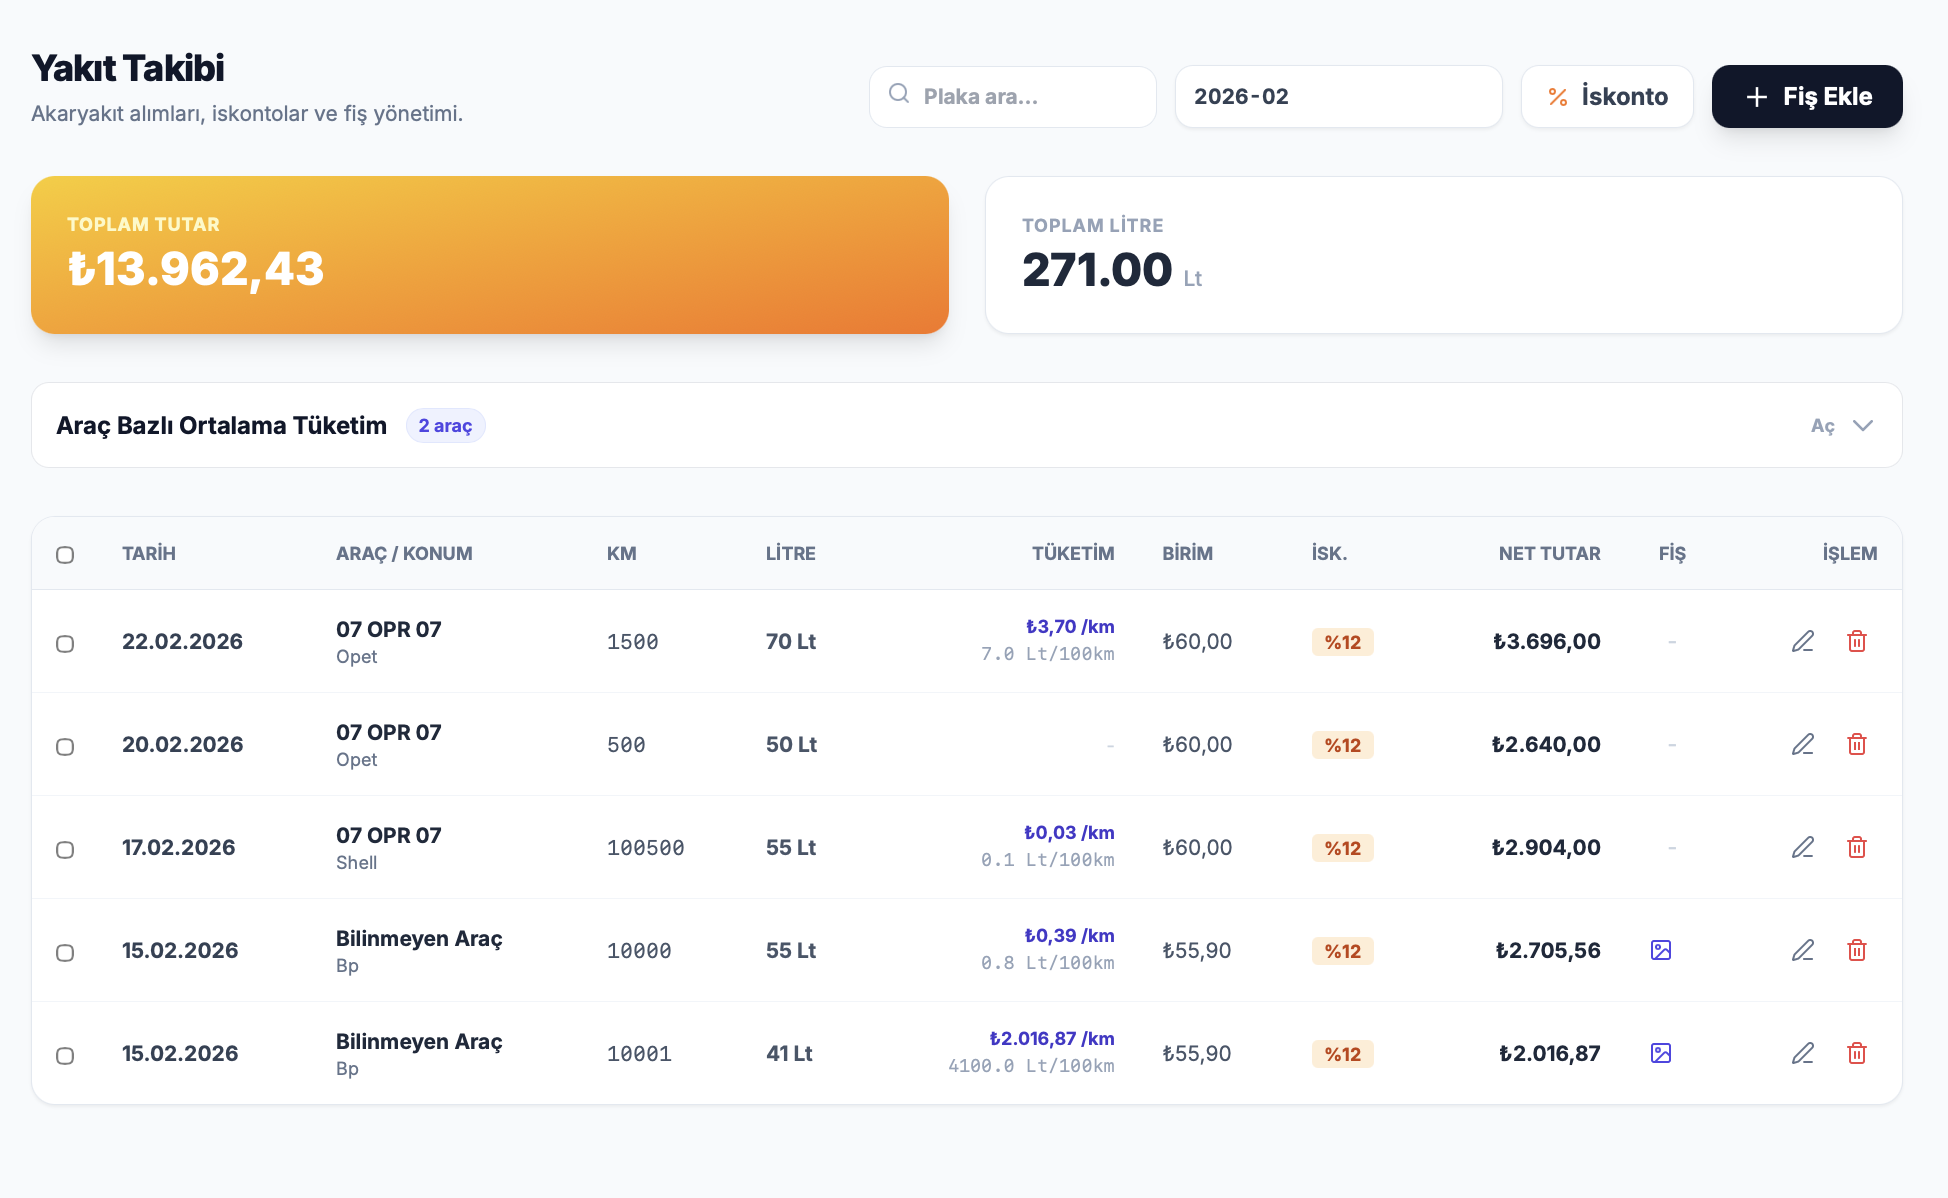Screen dimensions: 1948x1198
Task: Click the percent icon on İskonto
Action: pyautogui.click(x=1558, y=97)
